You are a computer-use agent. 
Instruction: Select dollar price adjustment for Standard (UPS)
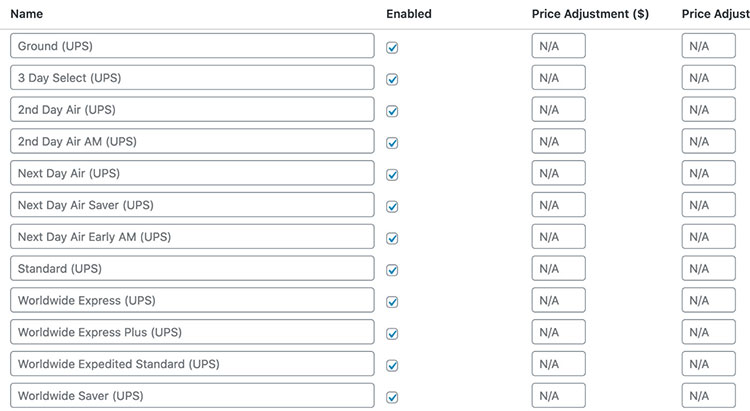(558, 269)
